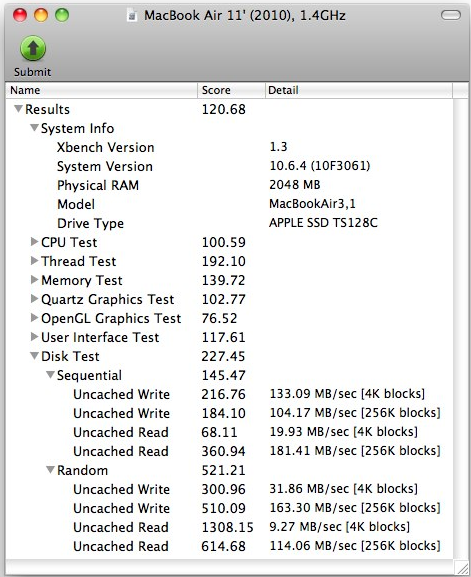The height and width of the screenshot is (577, 471).
Task: Click the Name column header
Action: tap(102, 90)
